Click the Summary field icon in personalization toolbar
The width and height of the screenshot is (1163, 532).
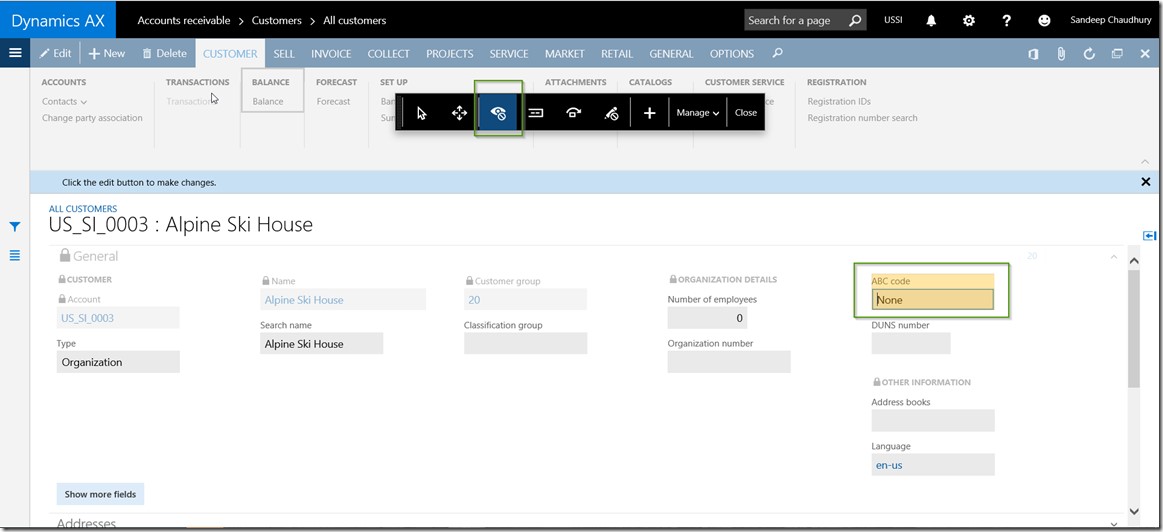pos(536,113)
